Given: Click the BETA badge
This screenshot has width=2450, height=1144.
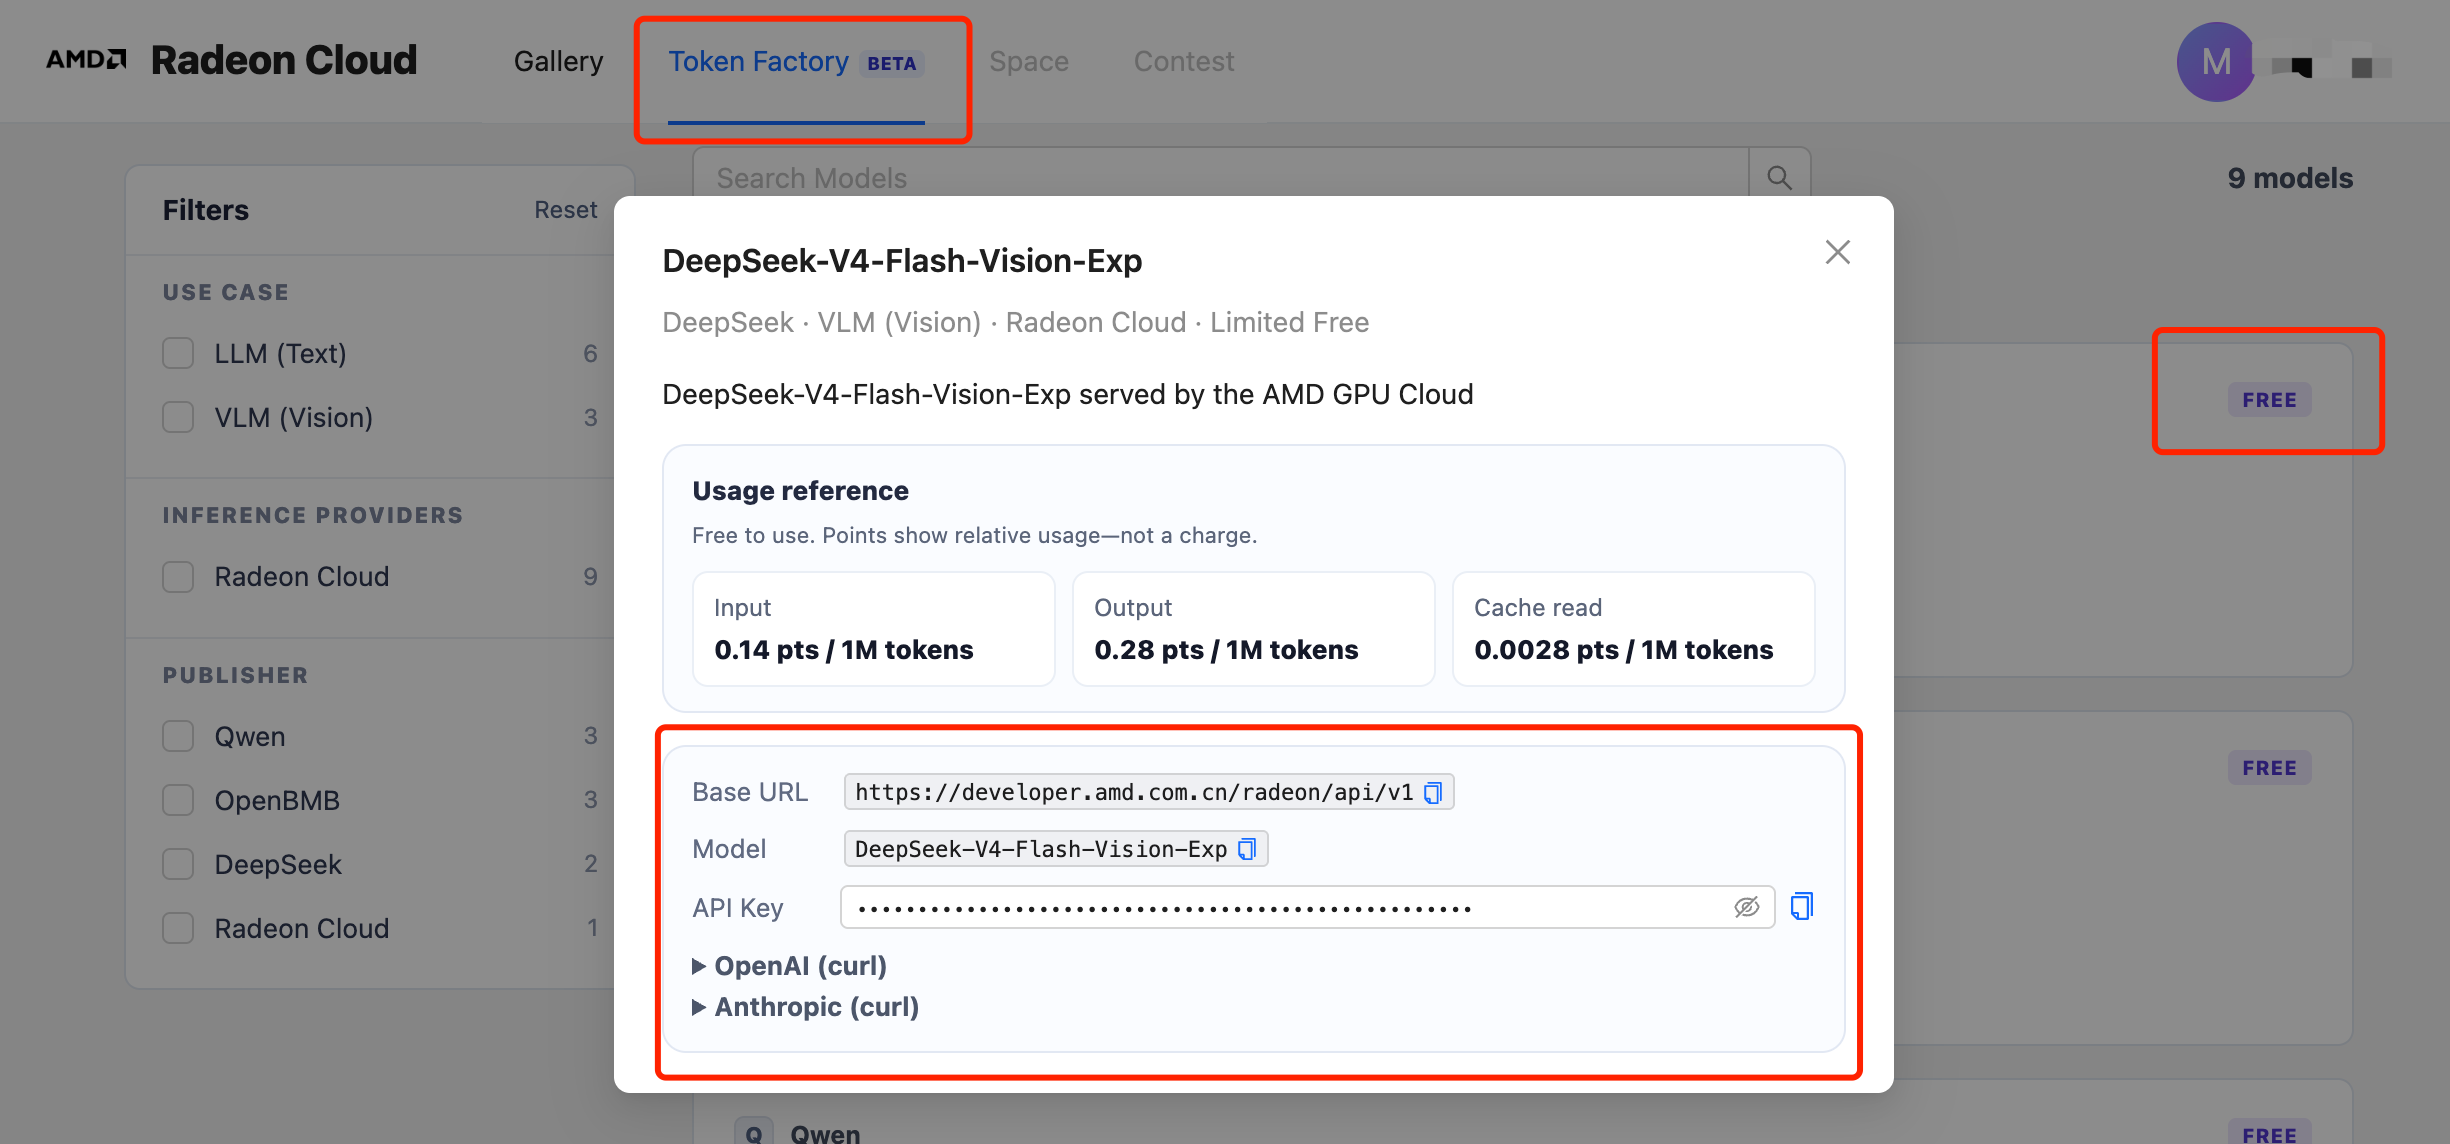Looking at the screenshot, I should pyautogui.click(x=891, y=64).
